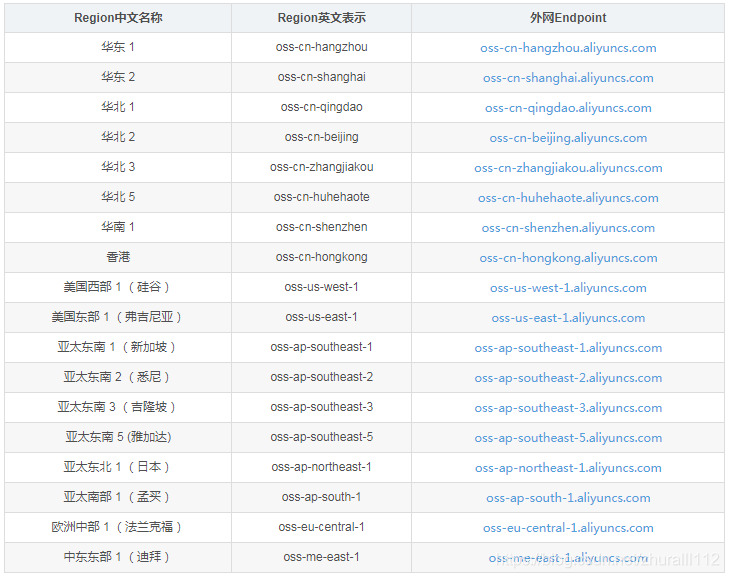The height and width of the screenshot is (578, 729).
Task: Click the oss-ap-southeast-5 region code cell
Action: [321, 437]
